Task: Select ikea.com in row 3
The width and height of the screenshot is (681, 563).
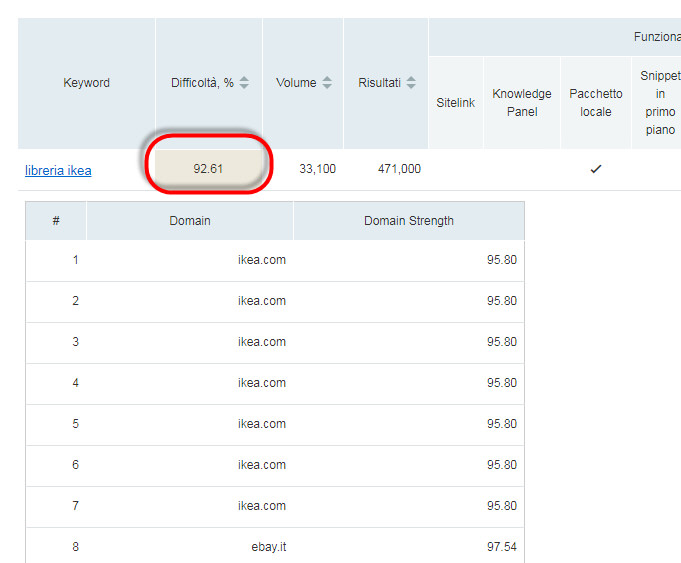Action: [x=262, y=342]
